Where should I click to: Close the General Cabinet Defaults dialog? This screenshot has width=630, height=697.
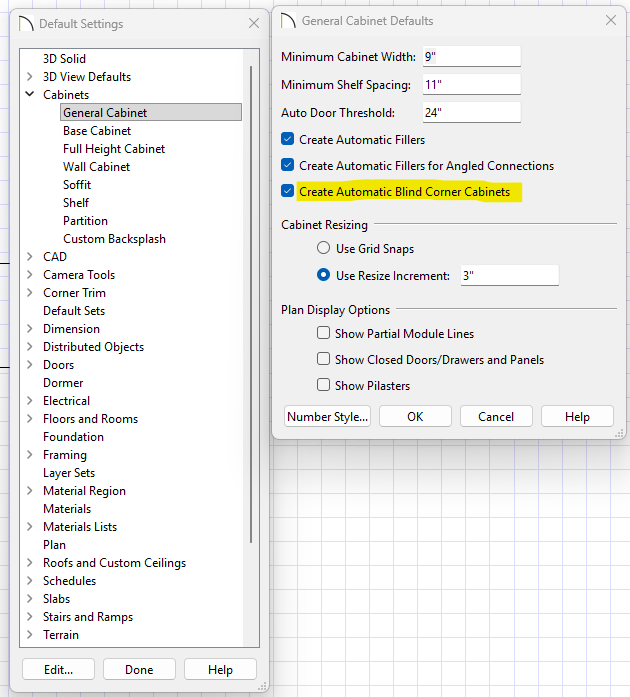pos(610,21)
